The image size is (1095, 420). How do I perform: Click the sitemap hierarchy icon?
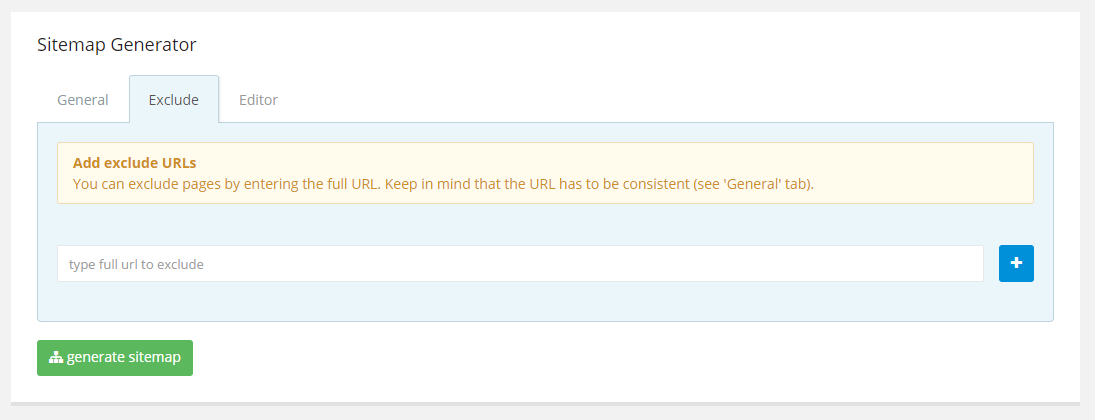coord(56,358)
